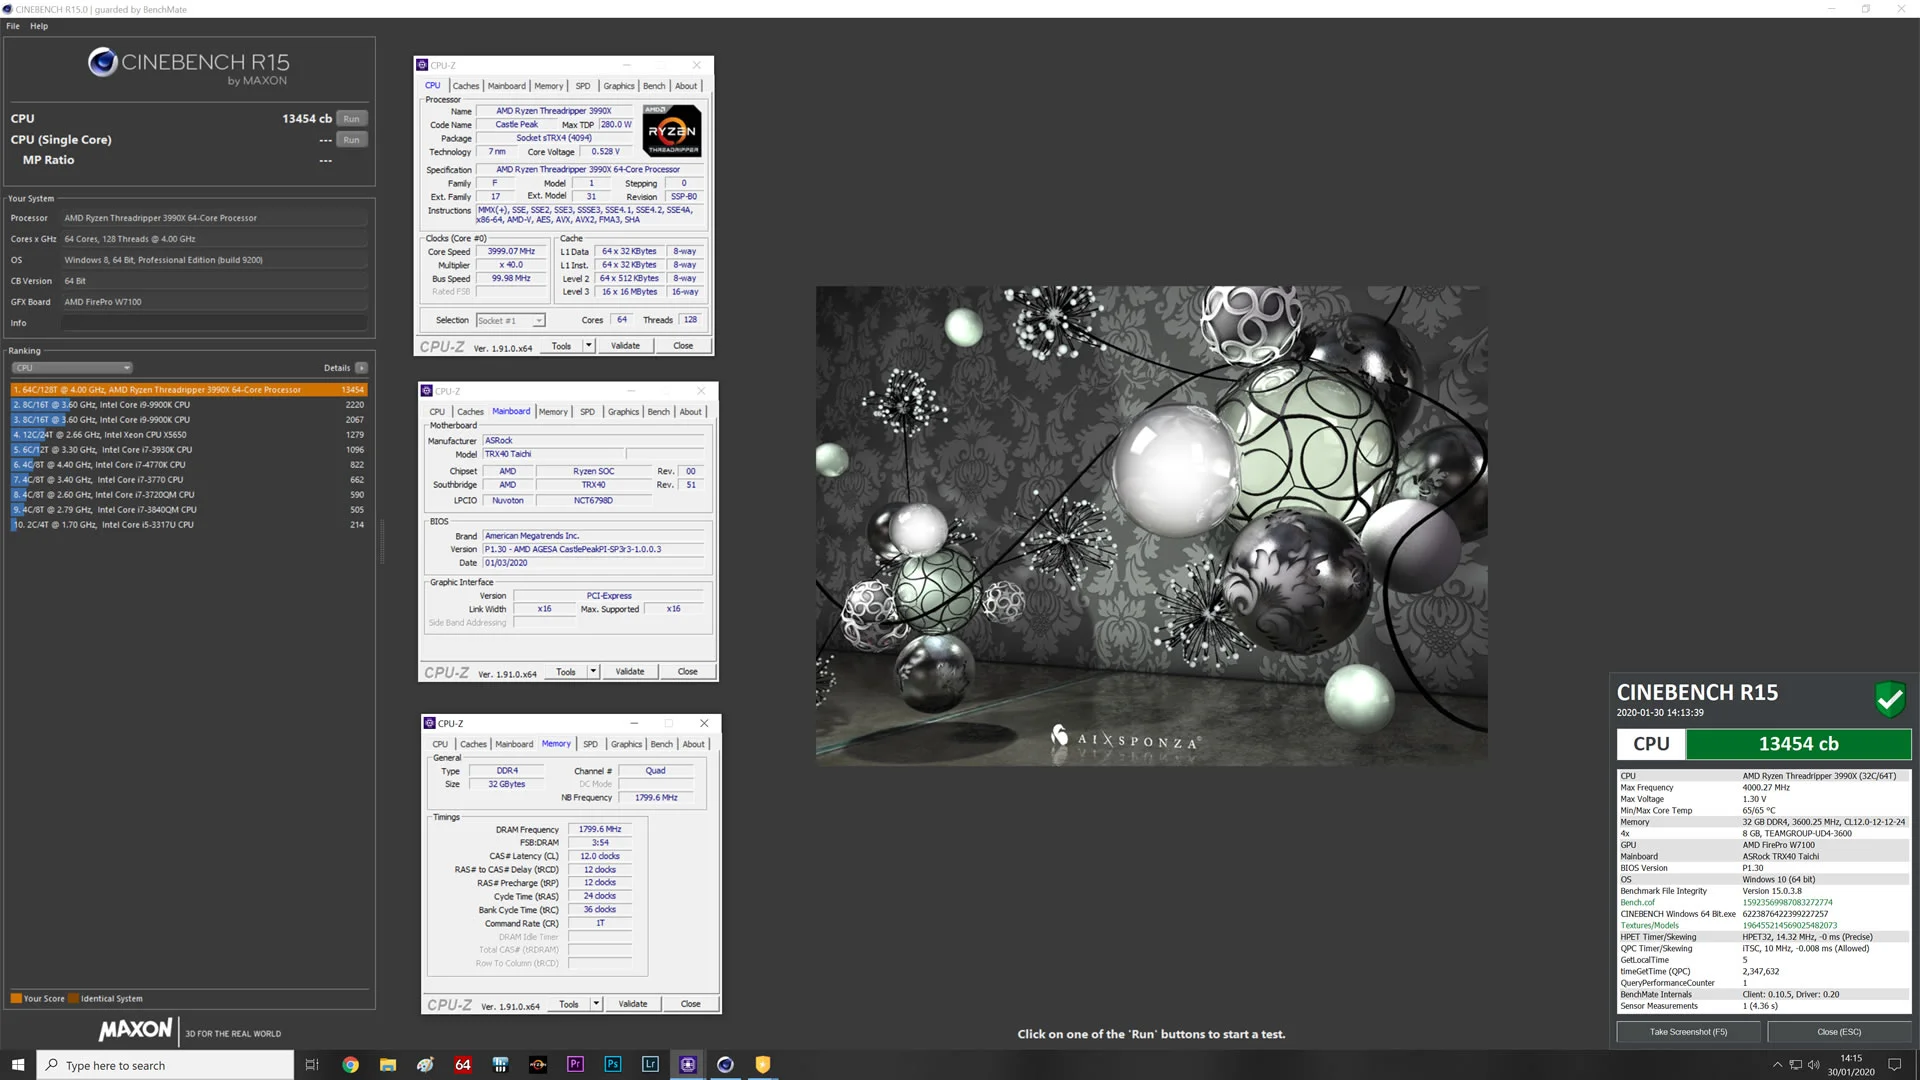This screenshot has width=1920, height=1080.
Task: Click the Bench.cof link in BenchMate panel
Action: coord(1637,903)
